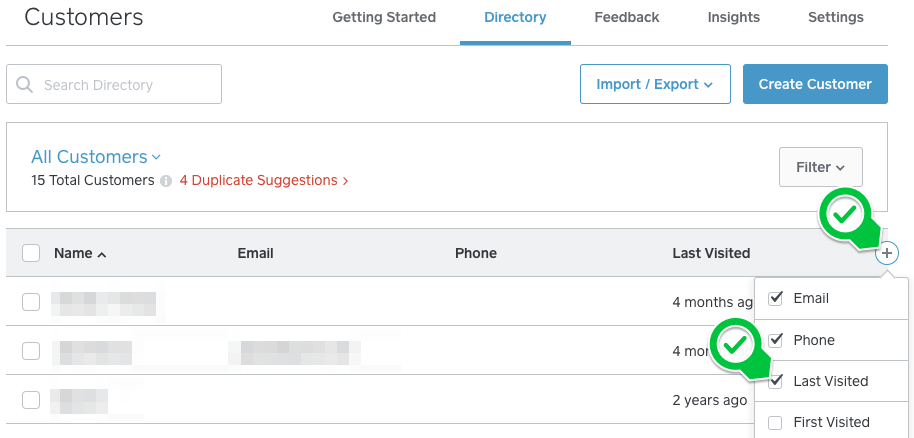
Task: Enable the First Visited column checkbox
Action: 775,422
